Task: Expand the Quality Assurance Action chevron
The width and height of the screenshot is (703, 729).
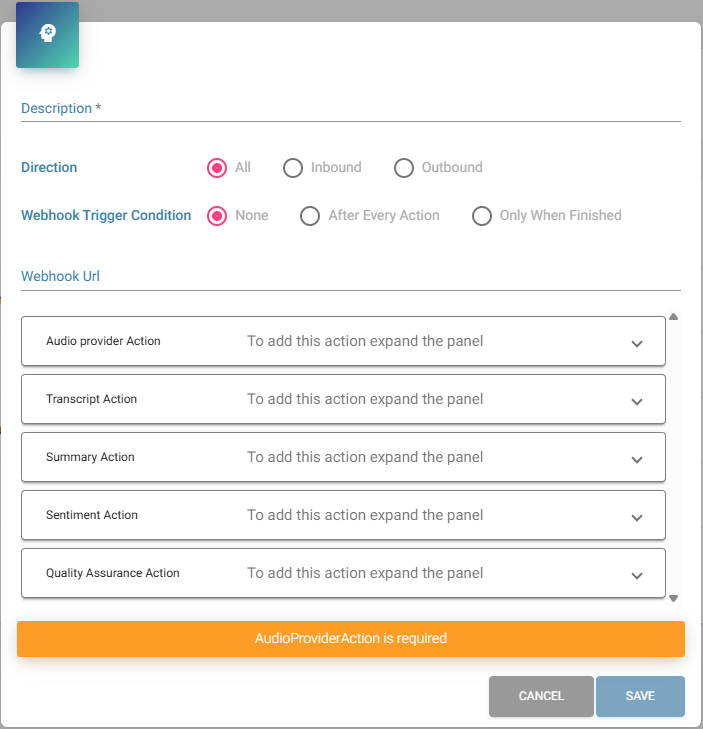Action: 637,575
